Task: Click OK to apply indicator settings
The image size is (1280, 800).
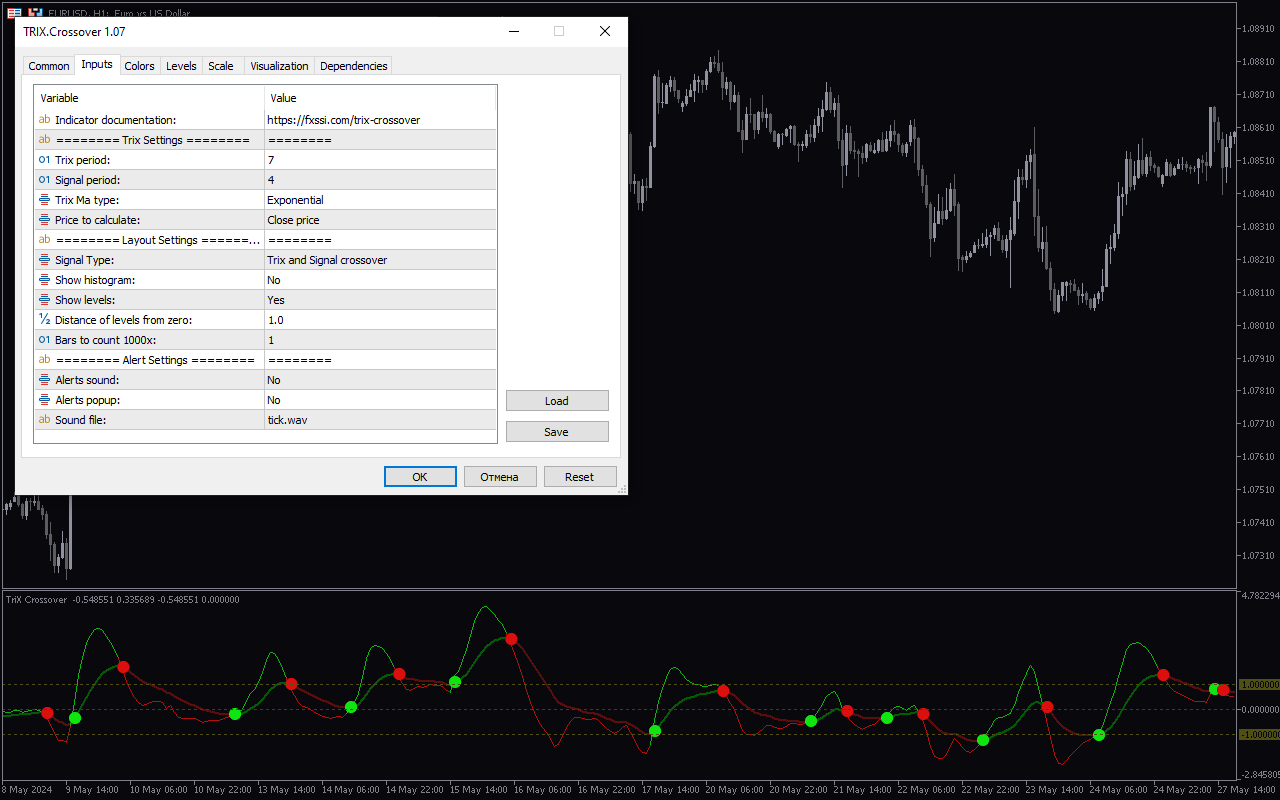Action: tap(420, 477)
